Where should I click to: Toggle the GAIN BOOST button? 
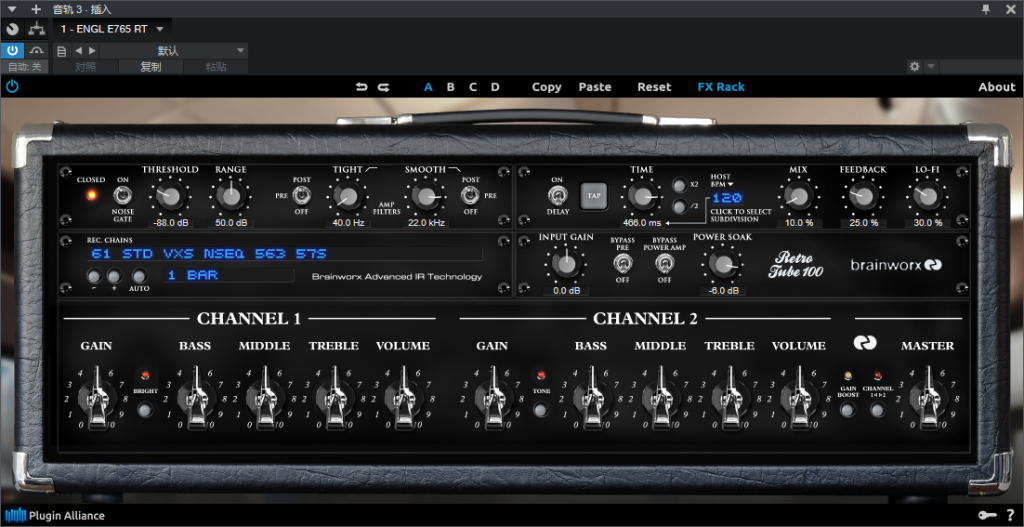tap(848, 410)
